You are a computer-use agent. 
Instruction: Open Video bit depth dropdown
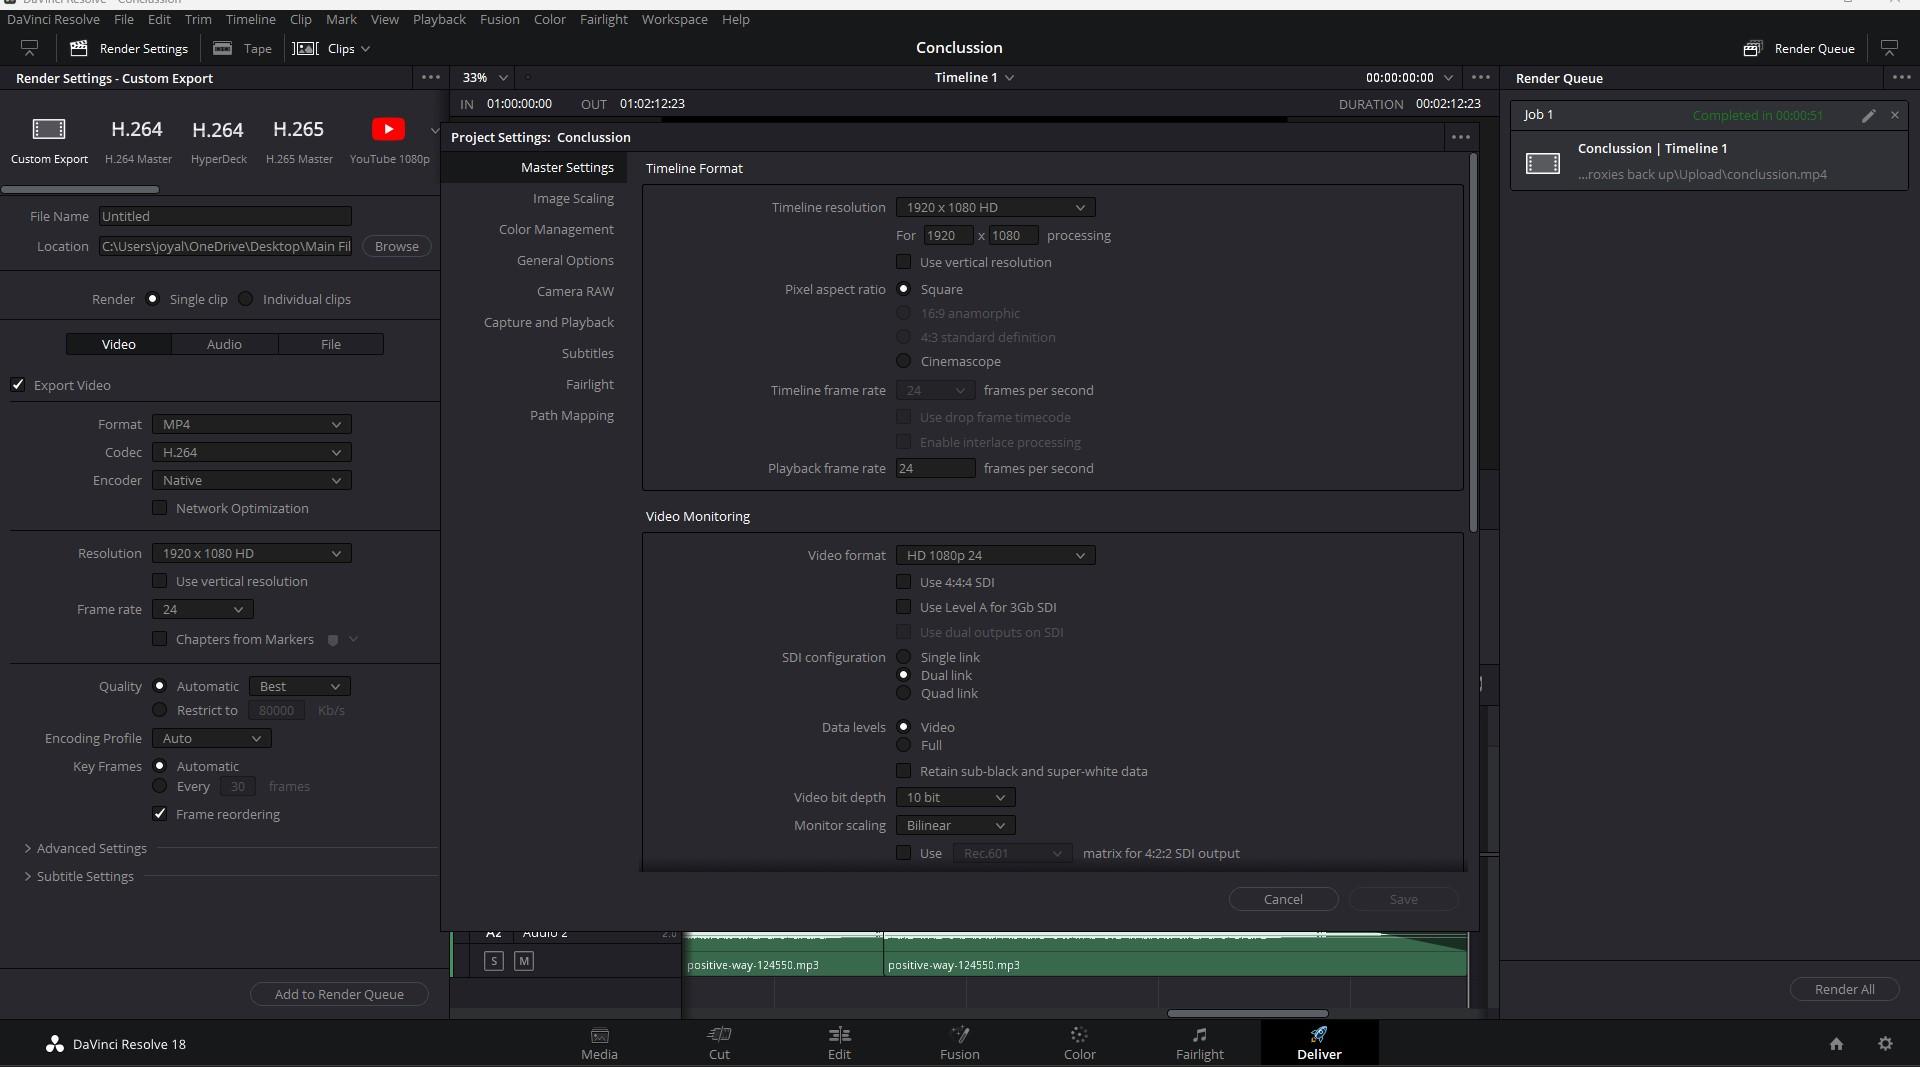pos(955,797)
